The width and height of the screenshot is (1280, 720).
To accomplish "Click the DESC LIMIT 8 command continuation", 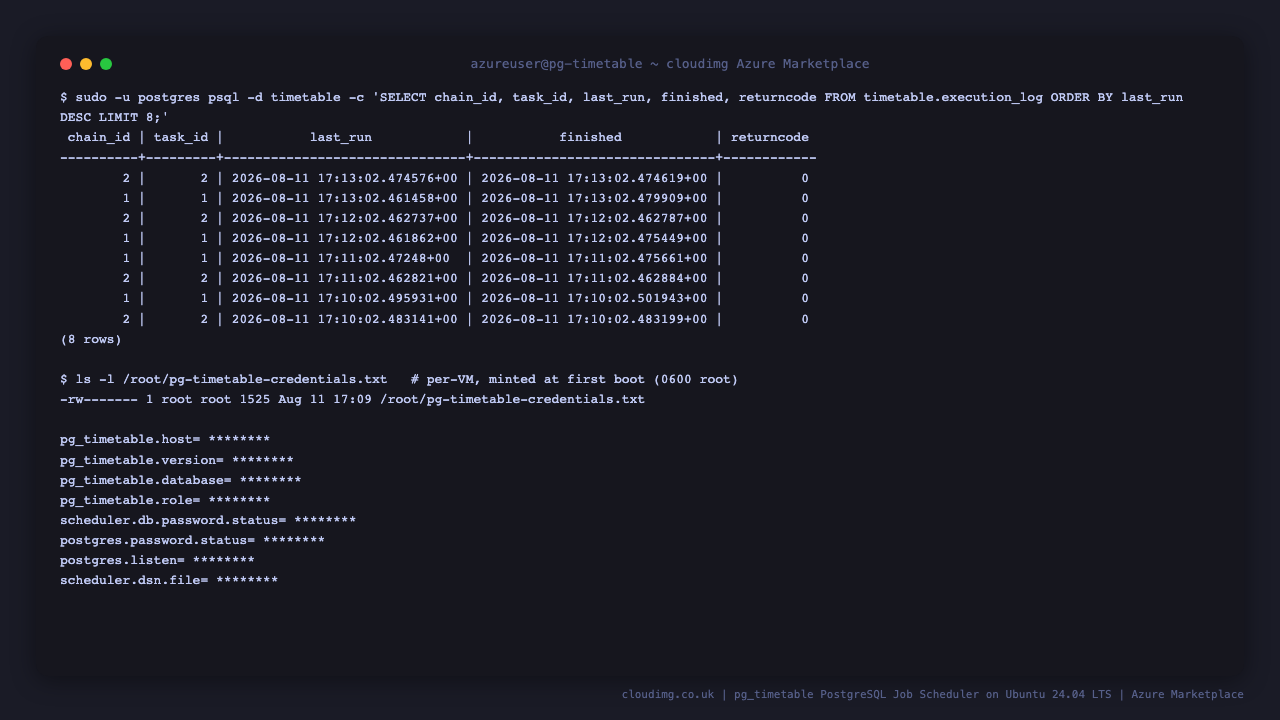I will pos(114,117).
